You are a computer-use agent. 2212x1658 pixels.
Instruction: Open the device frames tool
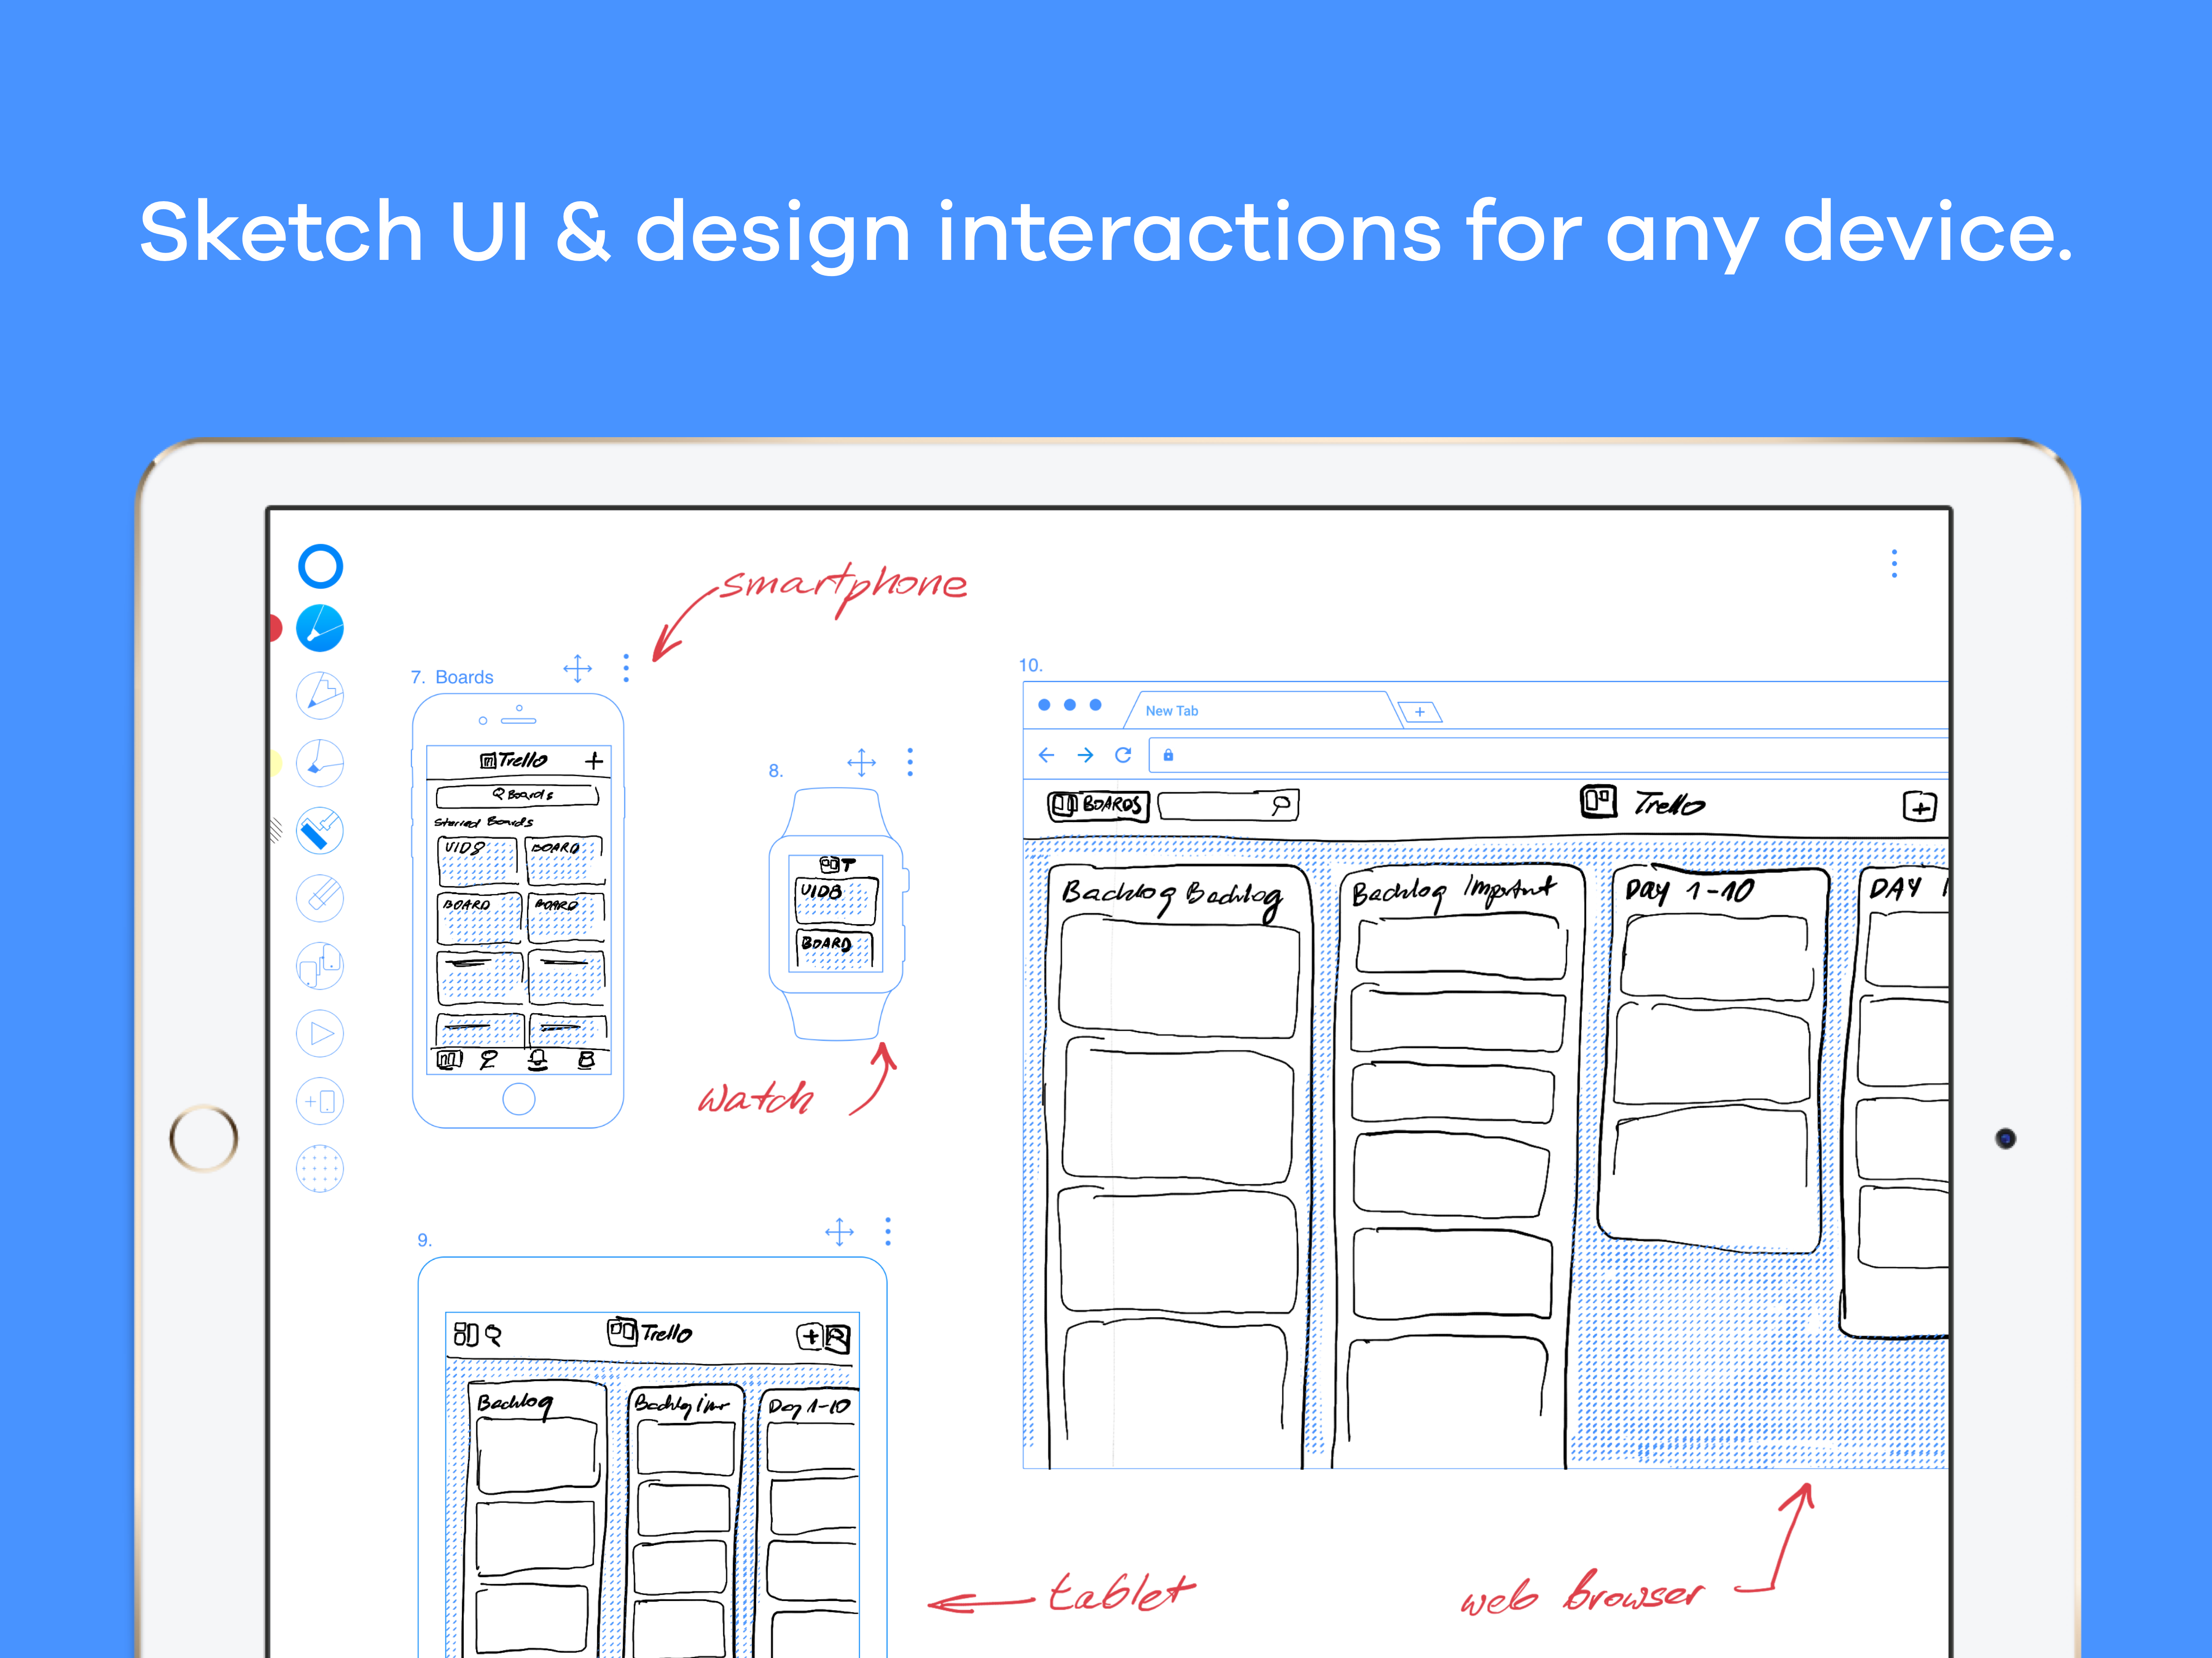click(320, 966)
